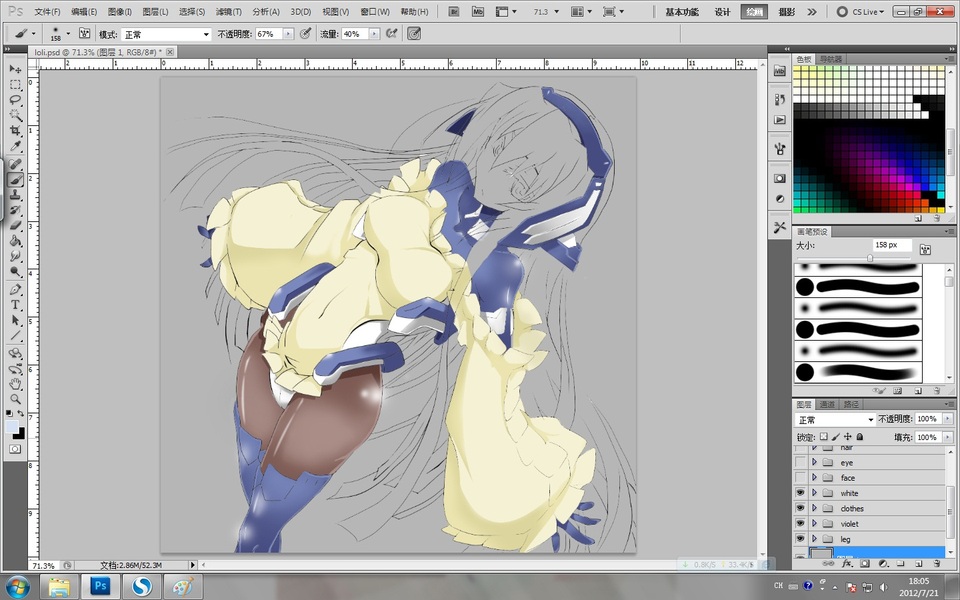Select the Paint Bucket tool
960x600 pixels.
15,241
